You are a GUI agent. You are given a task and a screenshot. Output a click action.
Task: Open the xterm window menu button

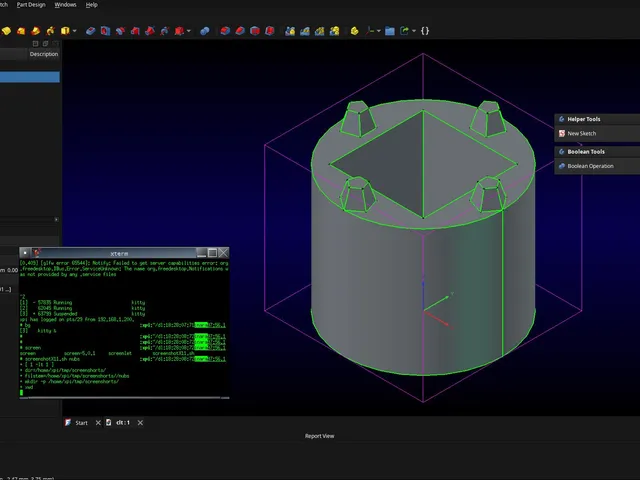click(25, 253)
